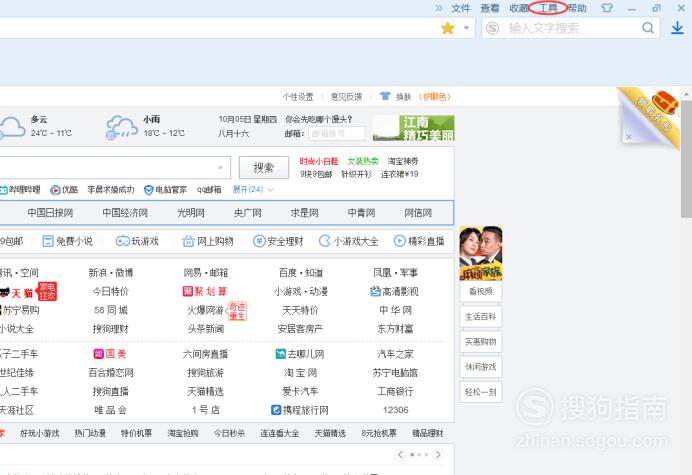
Task: Open 时尚小白鞋 link
Action: (319, 161)
